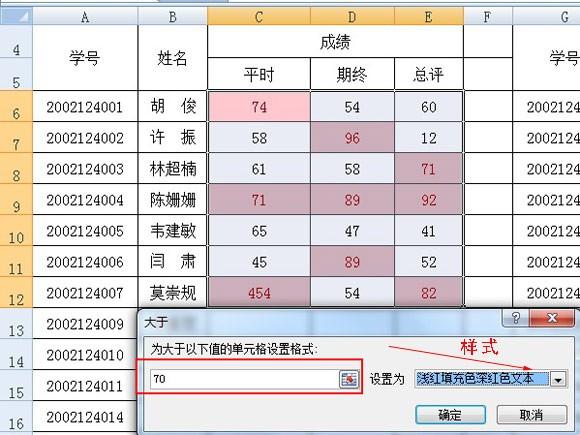Screen dimensions: 580x435
Task: Select column B header
Action: pos(173,17)
